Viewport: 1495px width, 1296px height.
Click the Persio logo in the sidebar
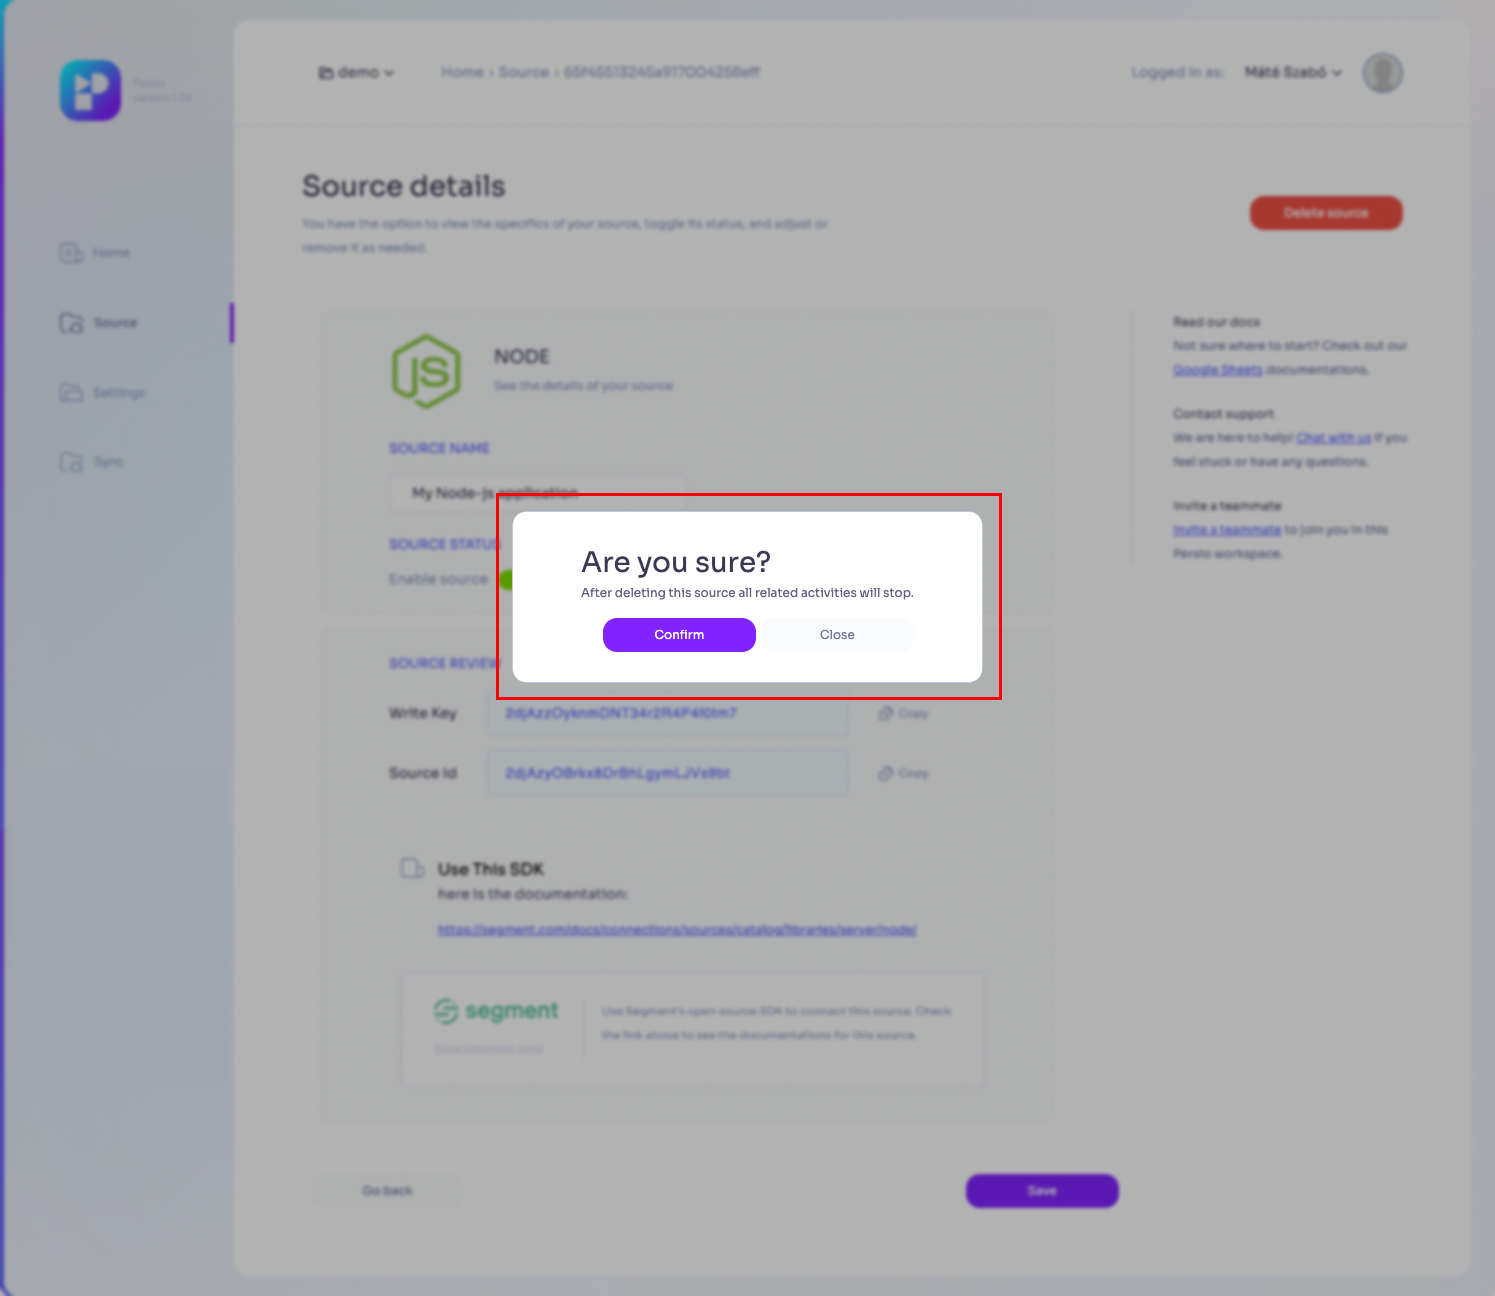(90, 91)
